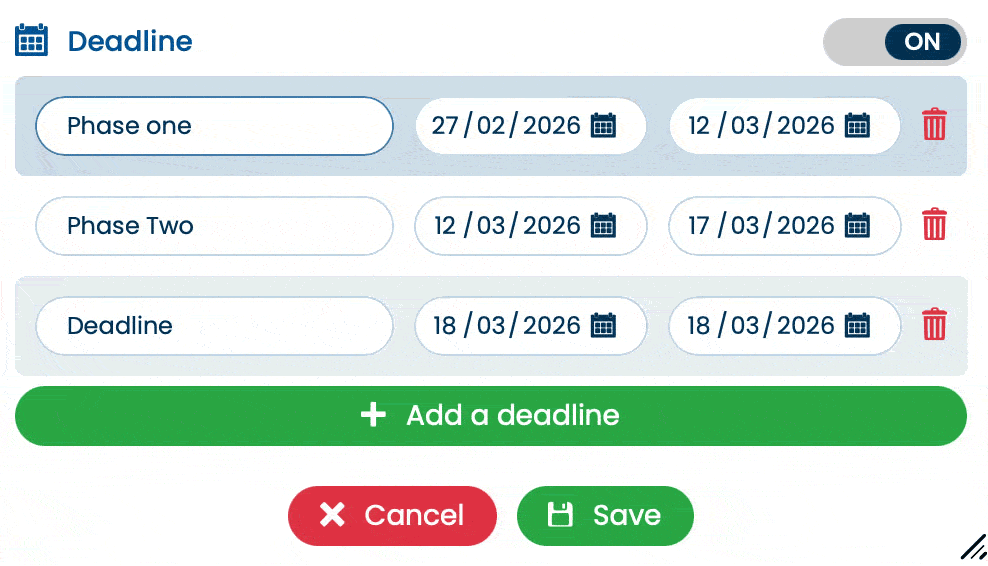Grab the resize handle at bottom corner
The image size is (988, 566).
[972, 547]
